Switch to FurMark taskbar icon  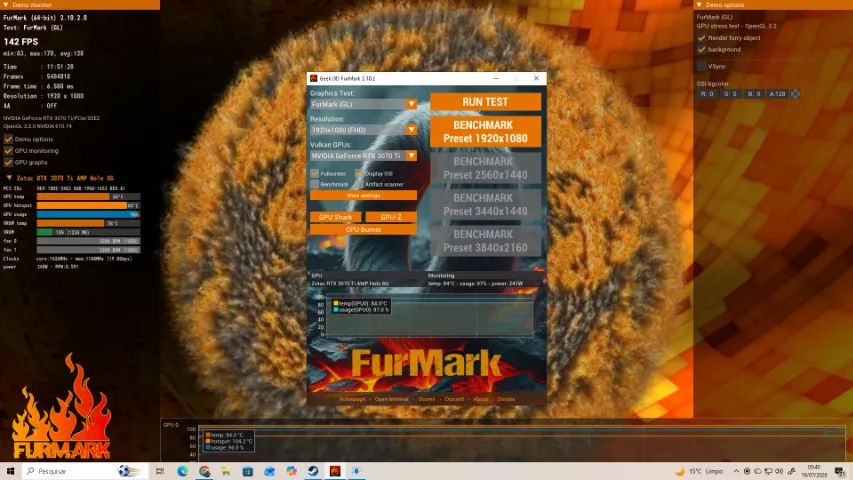[335, 471]
